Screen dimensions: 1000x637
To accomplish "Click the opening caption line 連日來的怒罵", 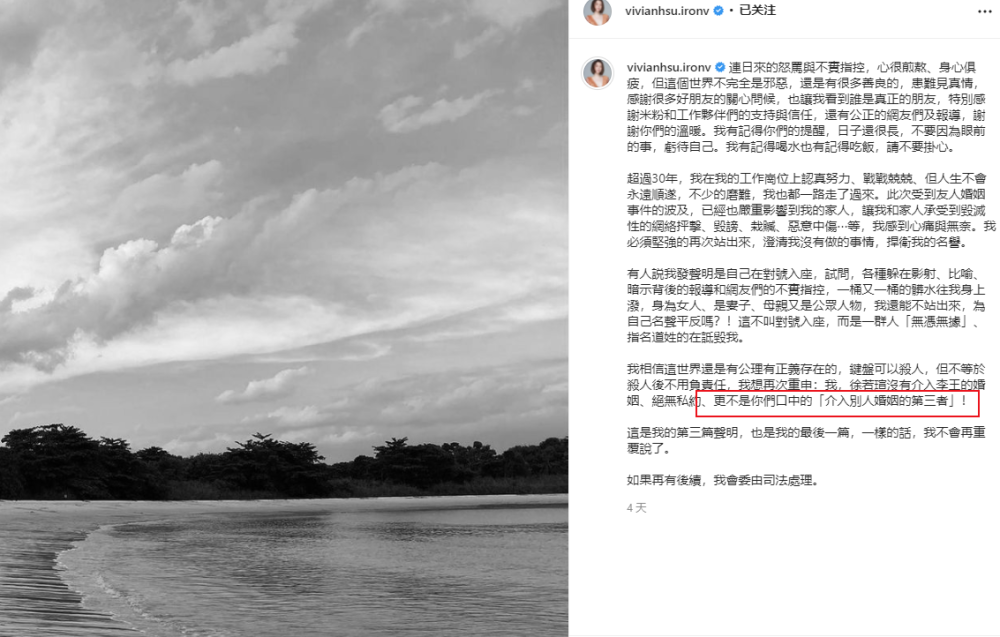I will pos(797,67).
